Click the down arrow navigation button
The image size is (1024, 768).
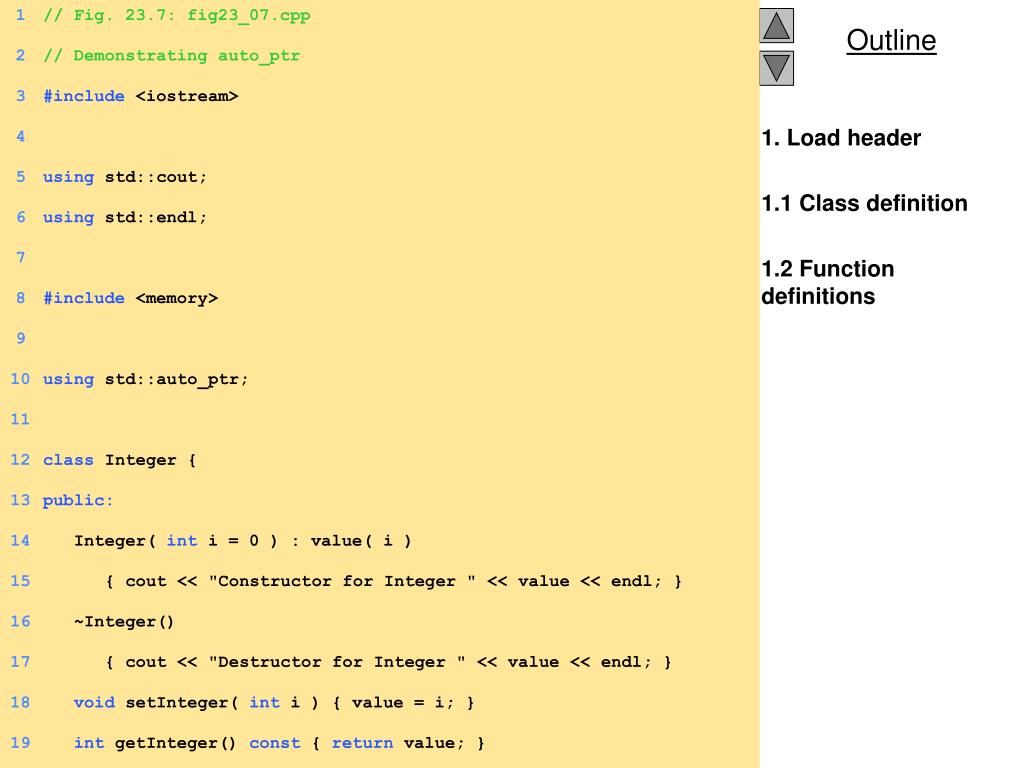[x=776, y=68]
